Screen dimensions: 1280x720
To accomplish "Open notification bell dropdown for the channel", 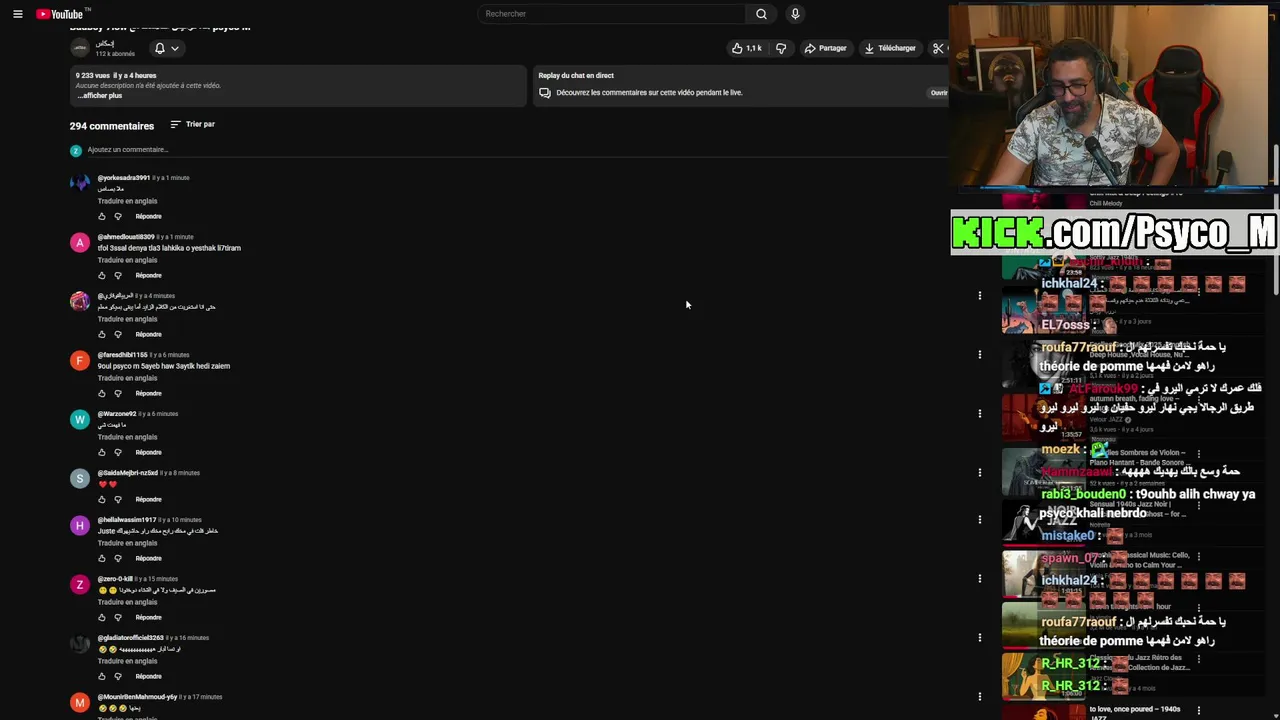I will click(166, 48).
